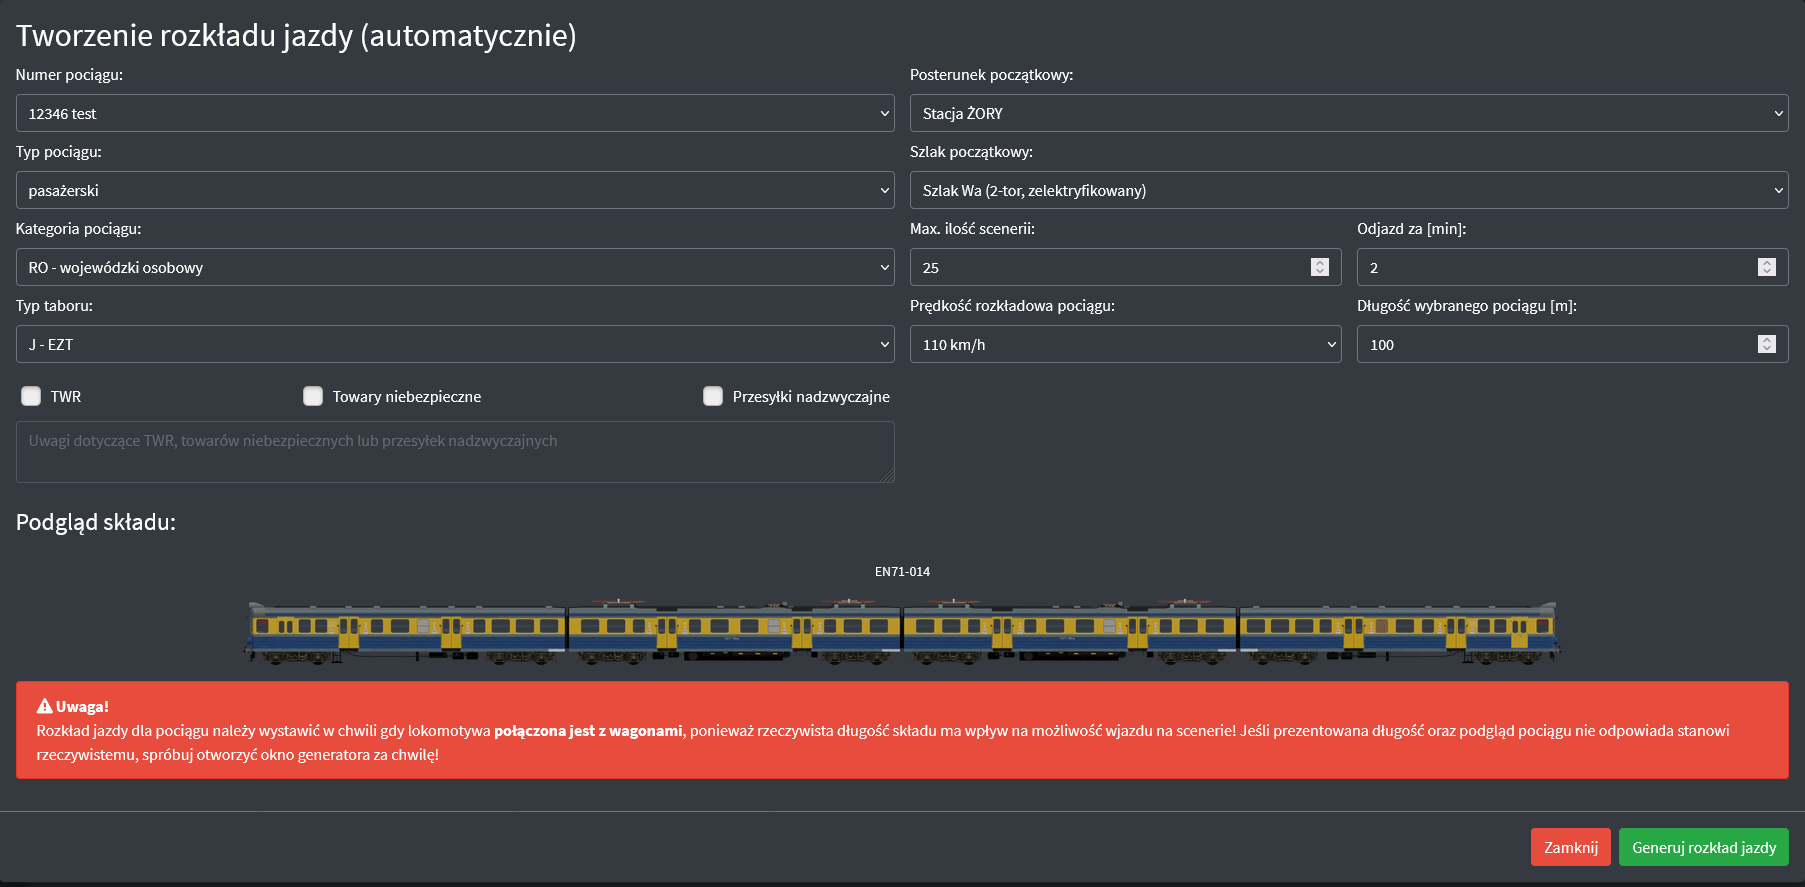This screenshot has height=887, width=1805.
Task: Click the Max. ilość scenerii stepper arrows
Action: [1319, 267]
